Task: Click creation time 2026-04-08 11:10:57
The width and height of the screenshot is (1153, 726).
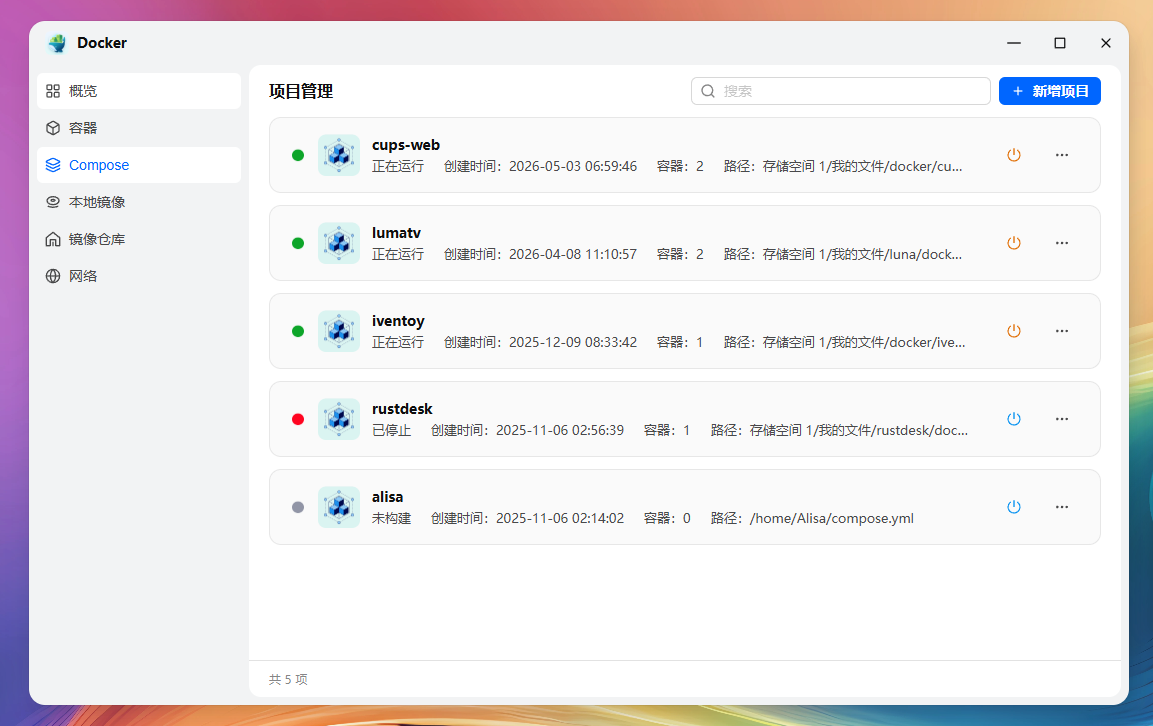Action: point(573,255)
